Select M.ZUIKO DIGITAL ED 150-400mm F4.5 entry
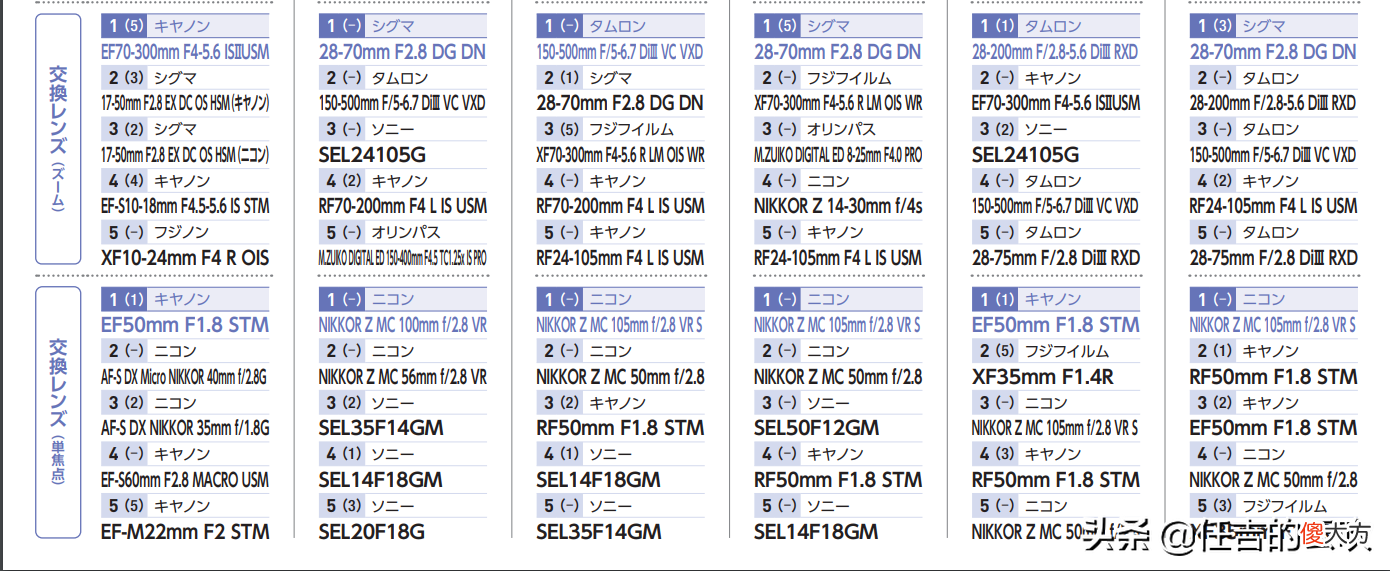 point(403,258)
